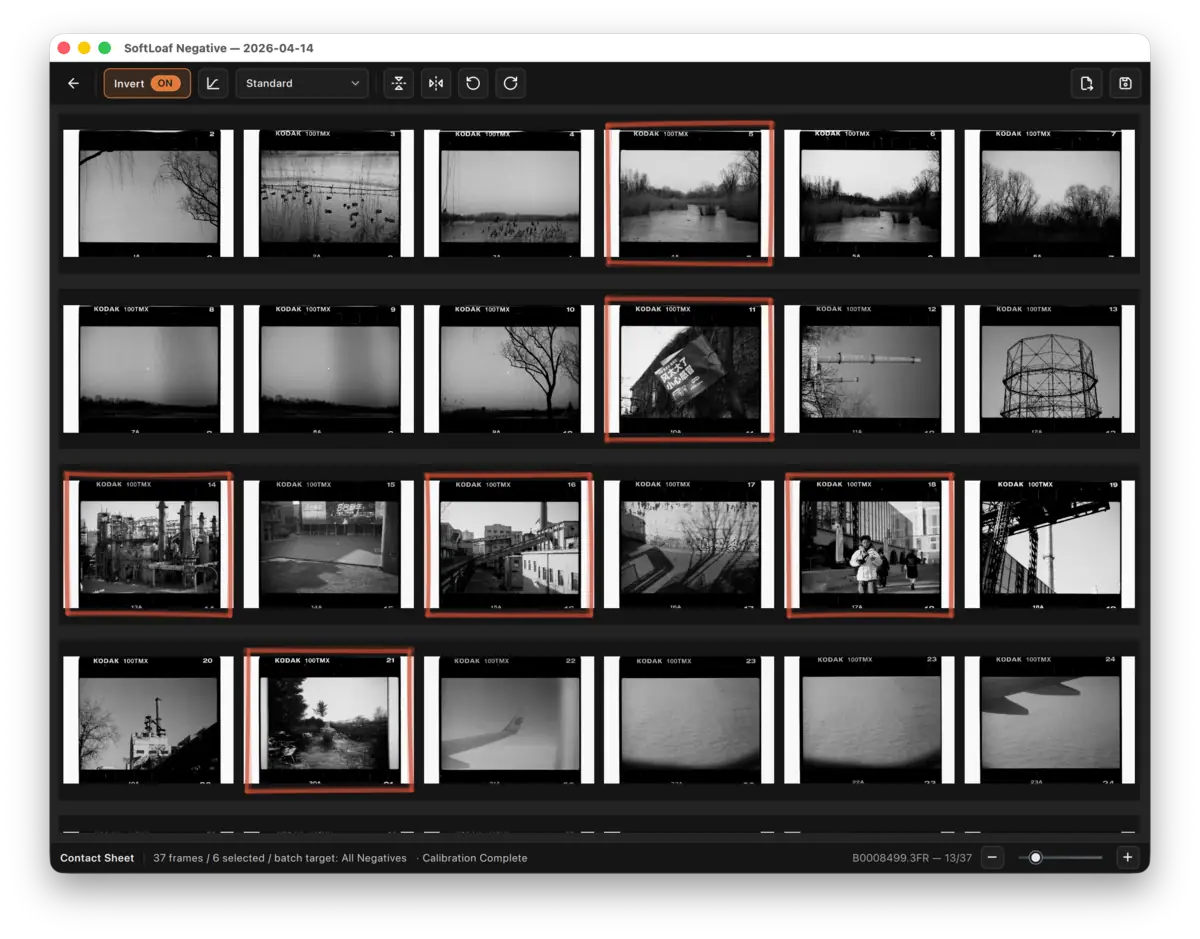
Task: Click the Contact Sheet status label
Action: (x=97, y=858)
